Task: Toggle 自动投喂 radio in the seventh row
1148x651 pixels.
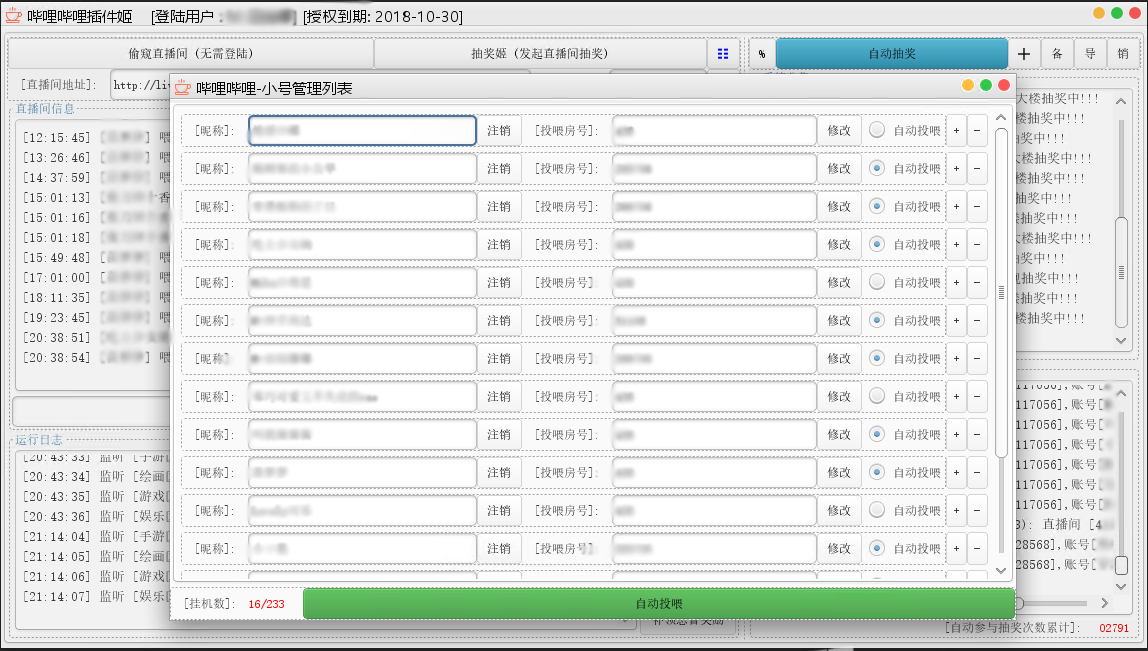Action: point(876,358)
